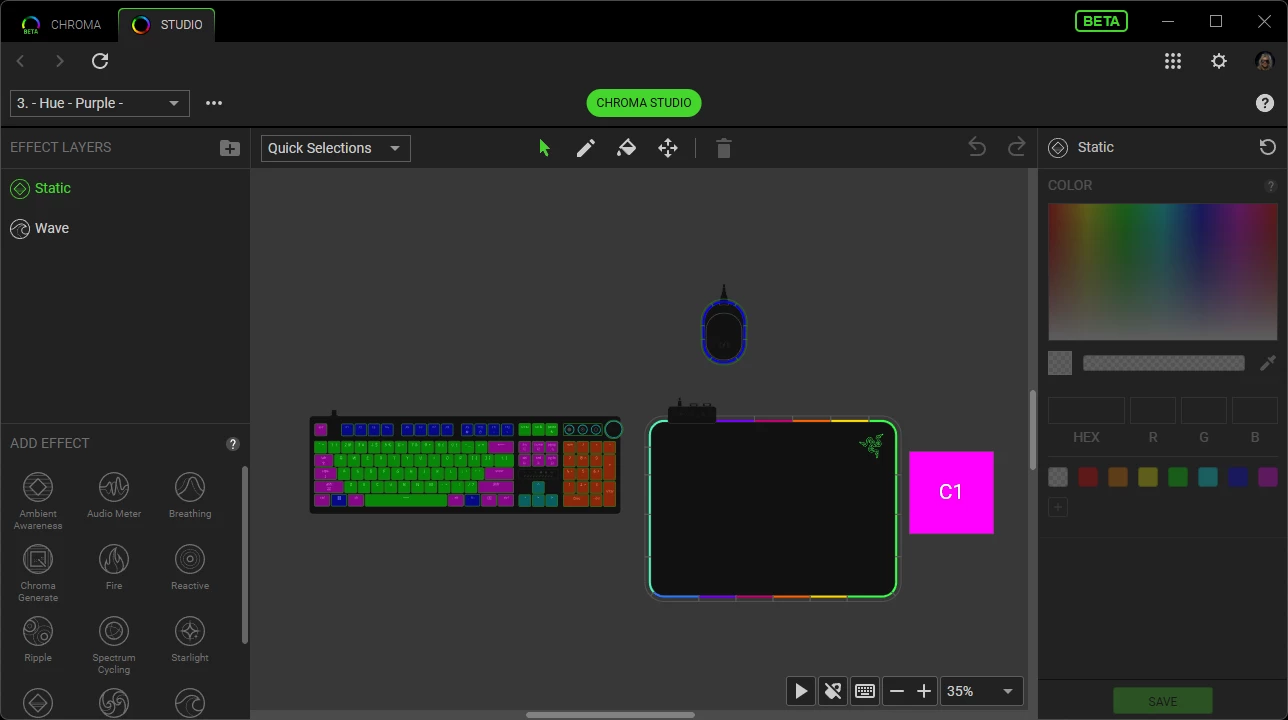The width and height of the screenshot is (1288, 720).
Task: Add the Breathing effect
Action: coord(190,495)
